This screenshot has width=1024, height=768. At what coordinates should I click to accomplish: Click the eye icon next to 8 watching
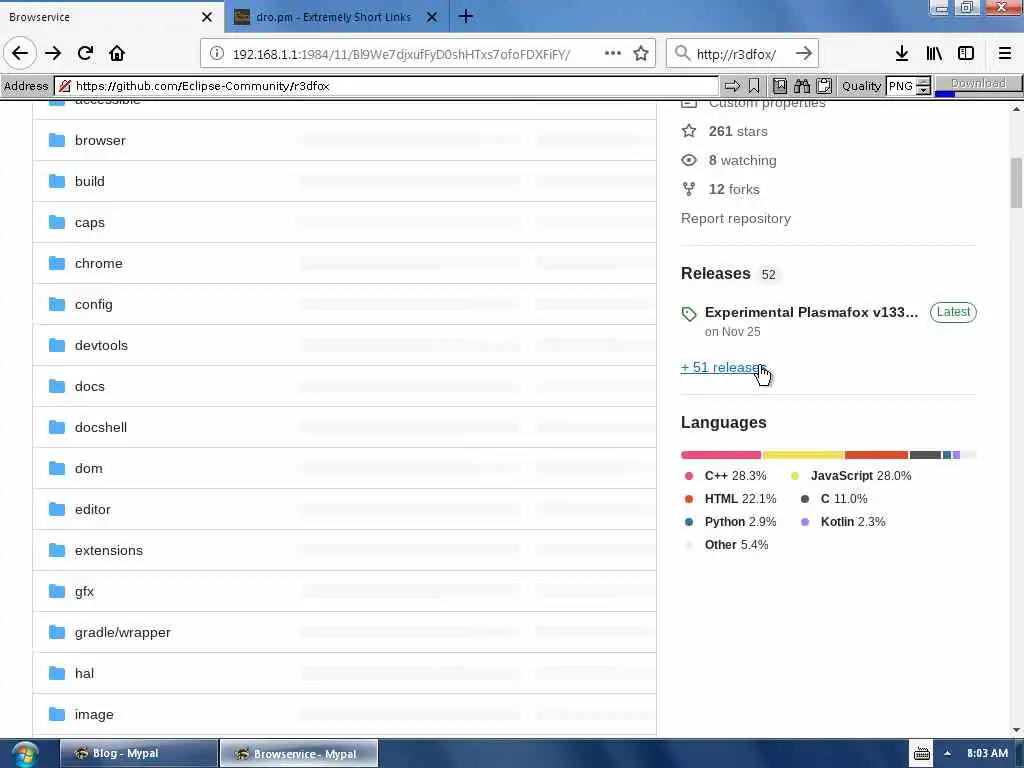pos(689,160)
